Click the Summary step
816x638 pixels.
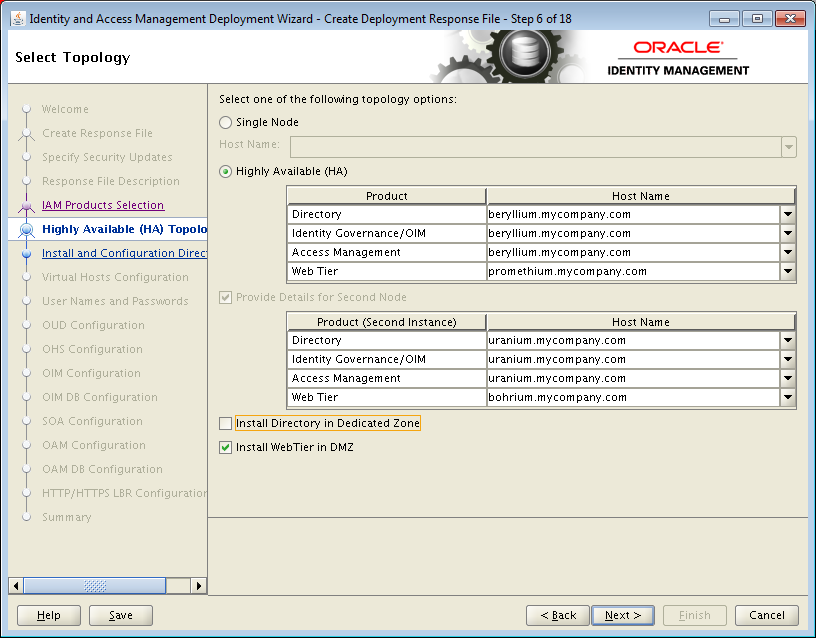coord(67,517)
